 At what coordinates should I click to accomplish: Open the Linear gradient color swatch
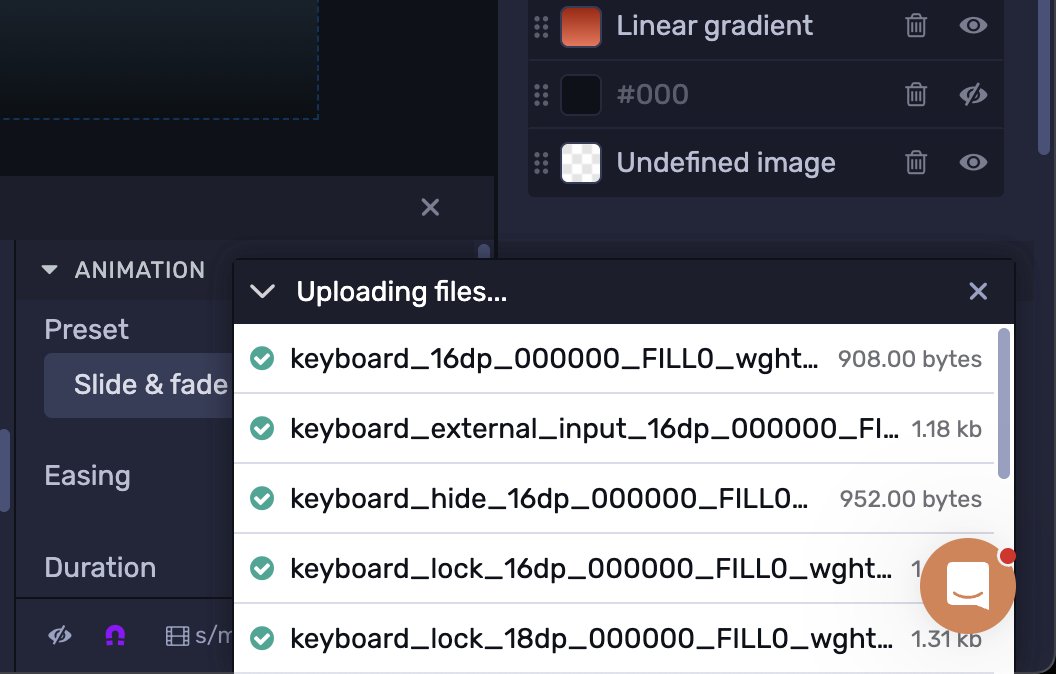pos(581,26)
